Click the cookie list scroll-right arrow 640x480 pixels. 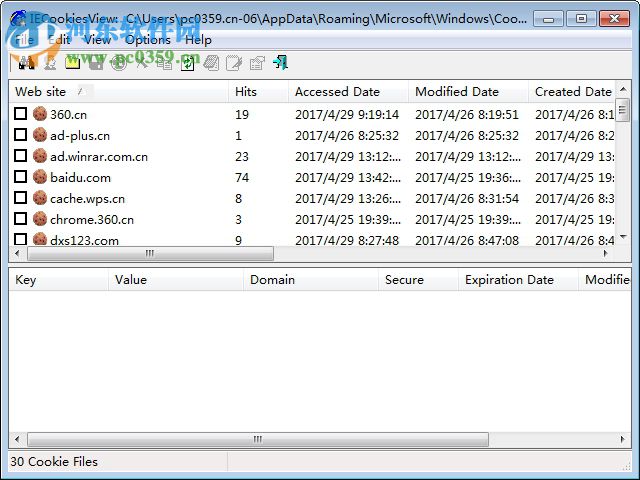pos(606,253)
